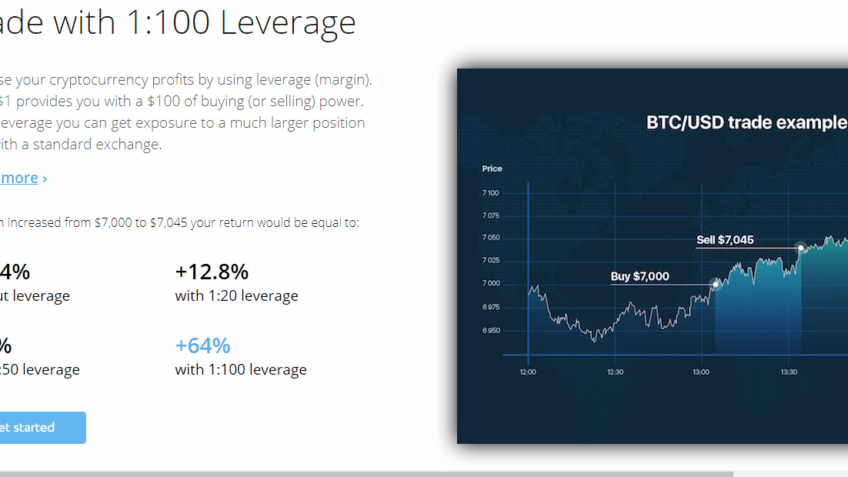Click the +12.8% return value
The image size is (848, 477).
211,272
